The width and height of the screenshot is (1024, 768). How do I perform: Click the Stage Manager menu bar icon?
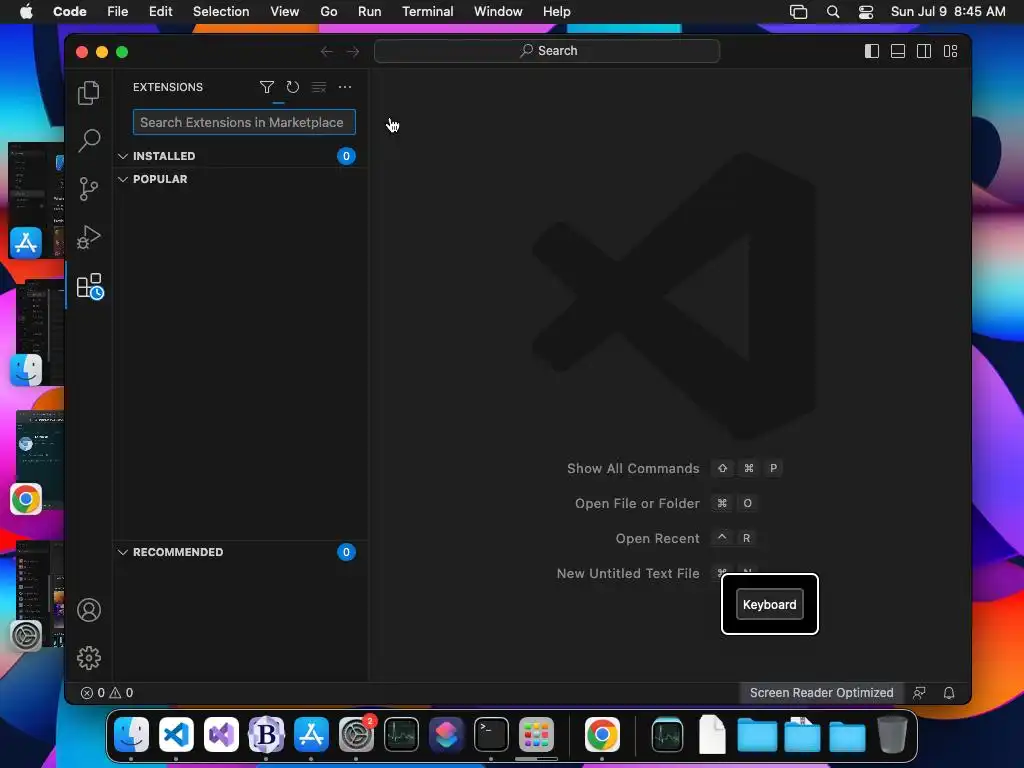click(x=798, y=12)
